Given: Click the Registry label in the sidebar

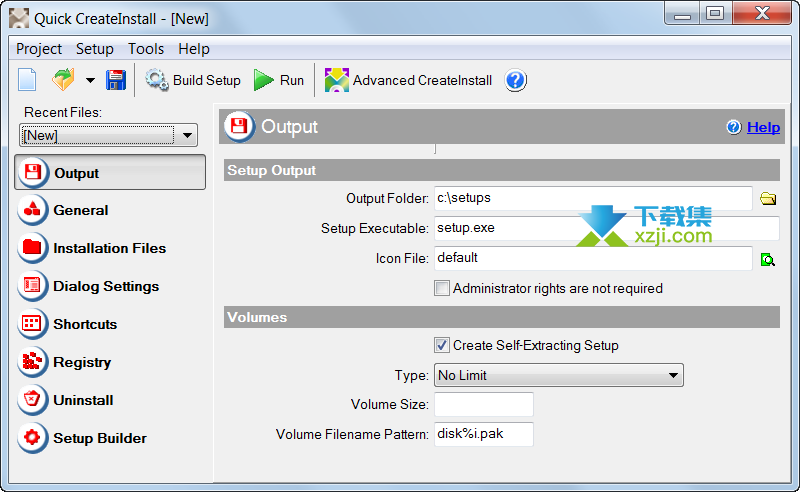Looking at the screenshot, I should tap(82, 362).
